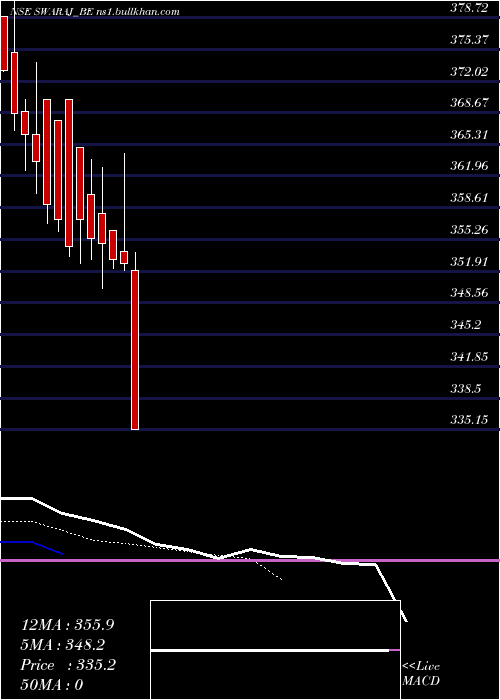Select the 351.91 price axis label
The image size is (500, 700).
click(x=469, y=262)
